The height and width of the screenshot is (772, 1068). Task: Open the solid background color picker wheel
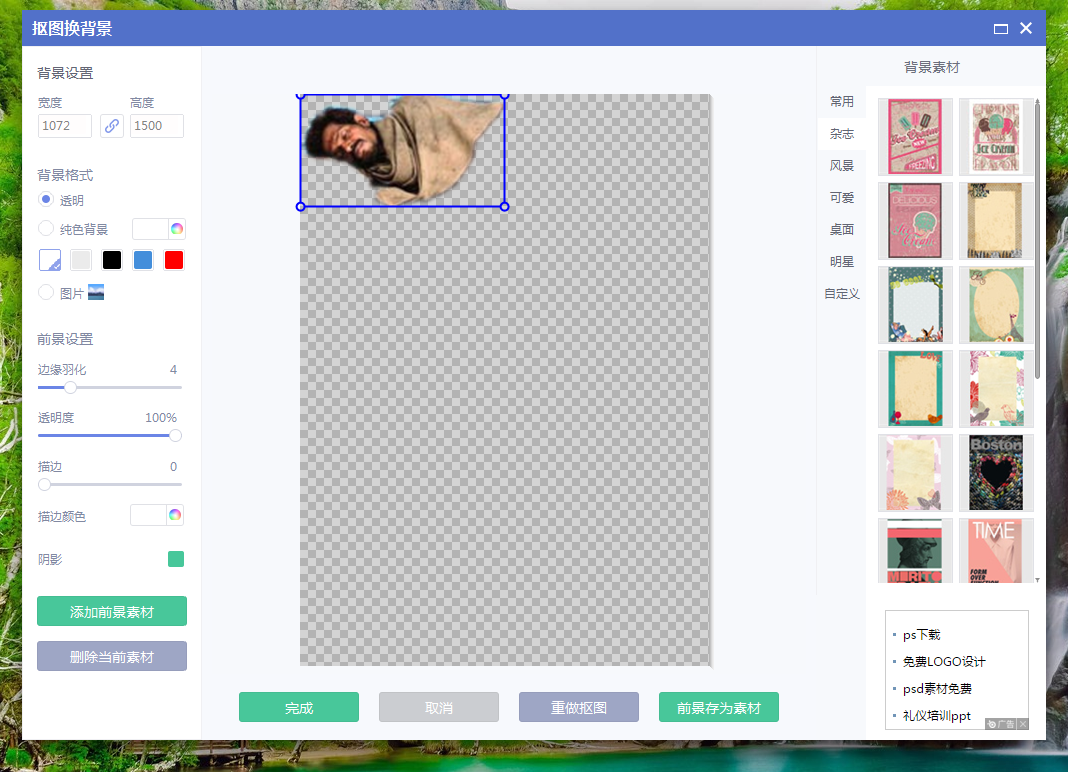(177, 229)
